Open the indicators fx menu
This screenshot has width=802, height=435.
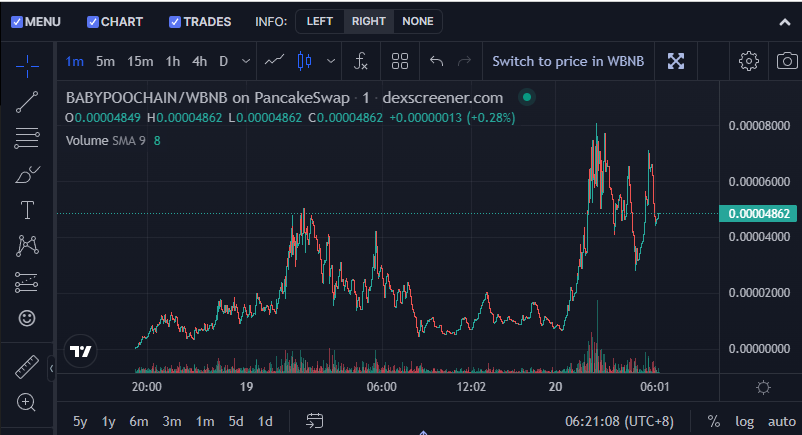(361, 61)
